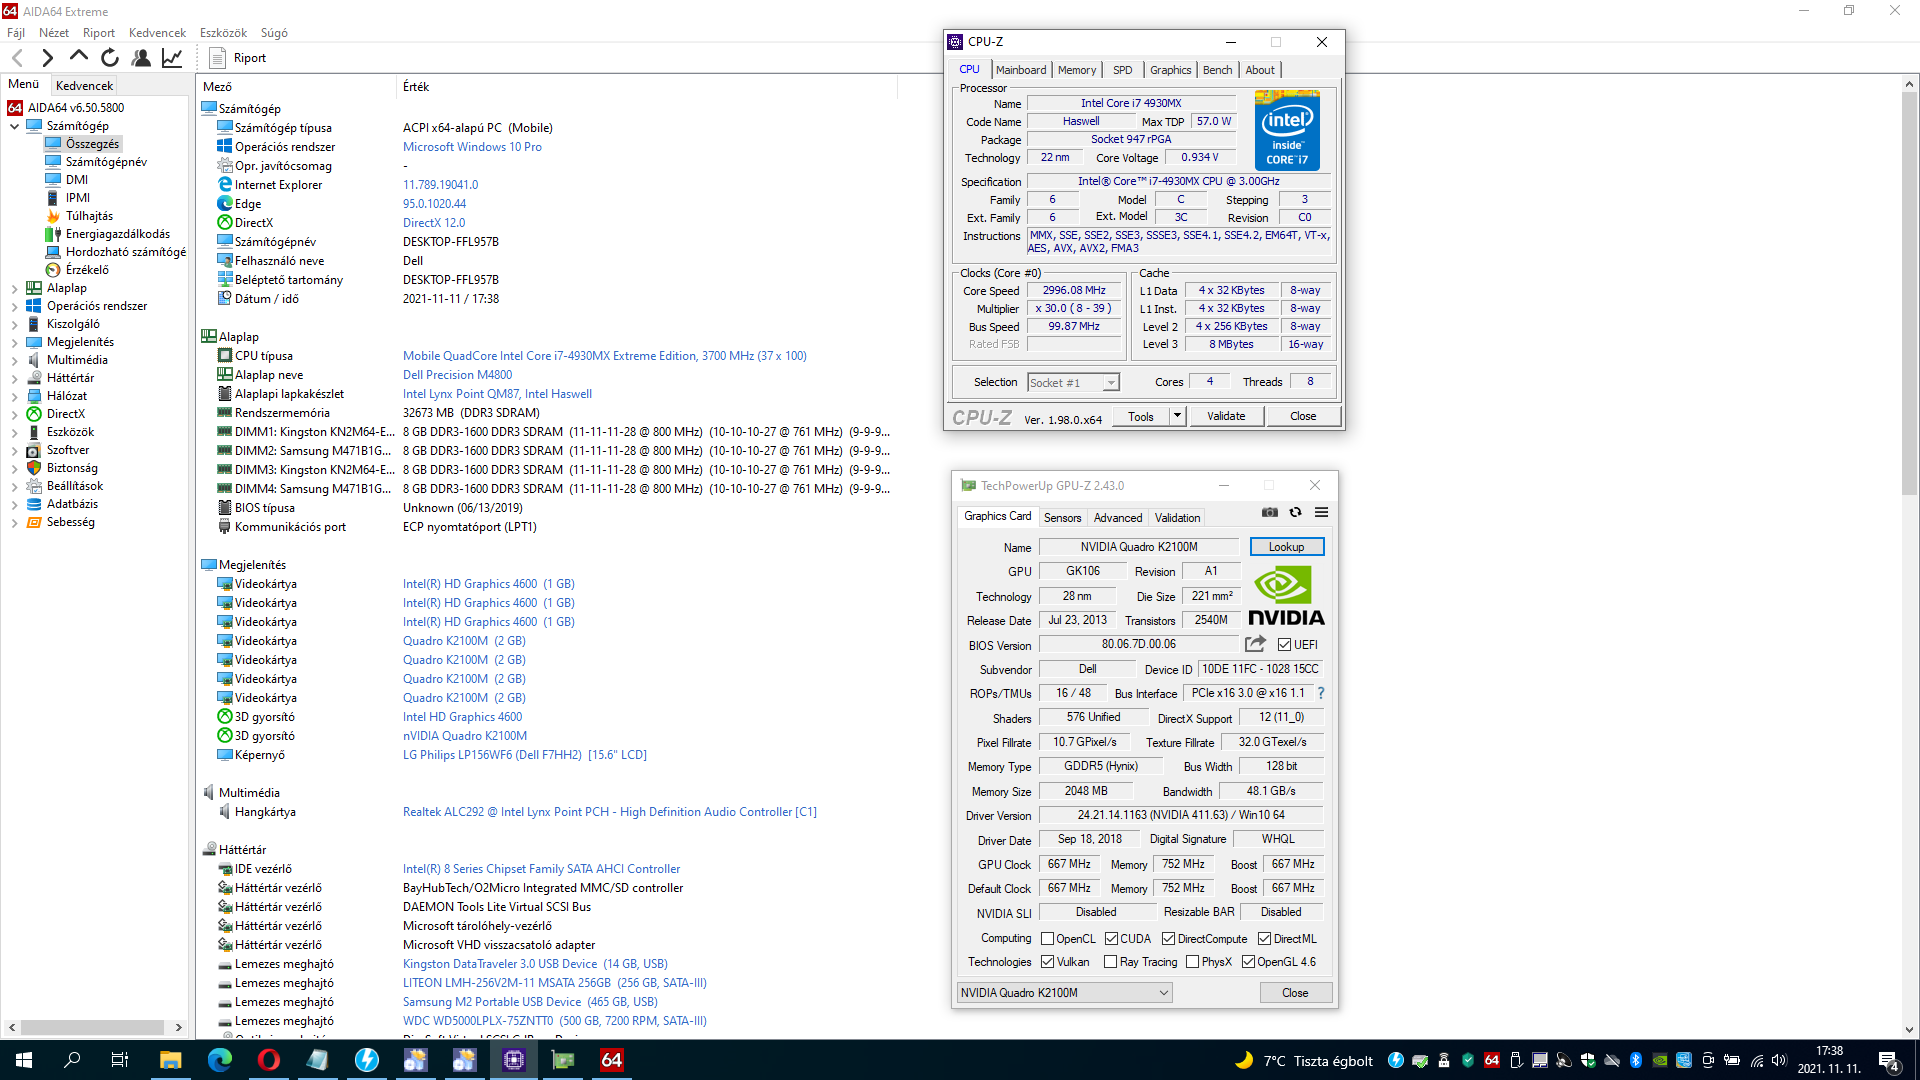Switch to the Kedvencek tab in sidebar

click(x=84, y=86)
